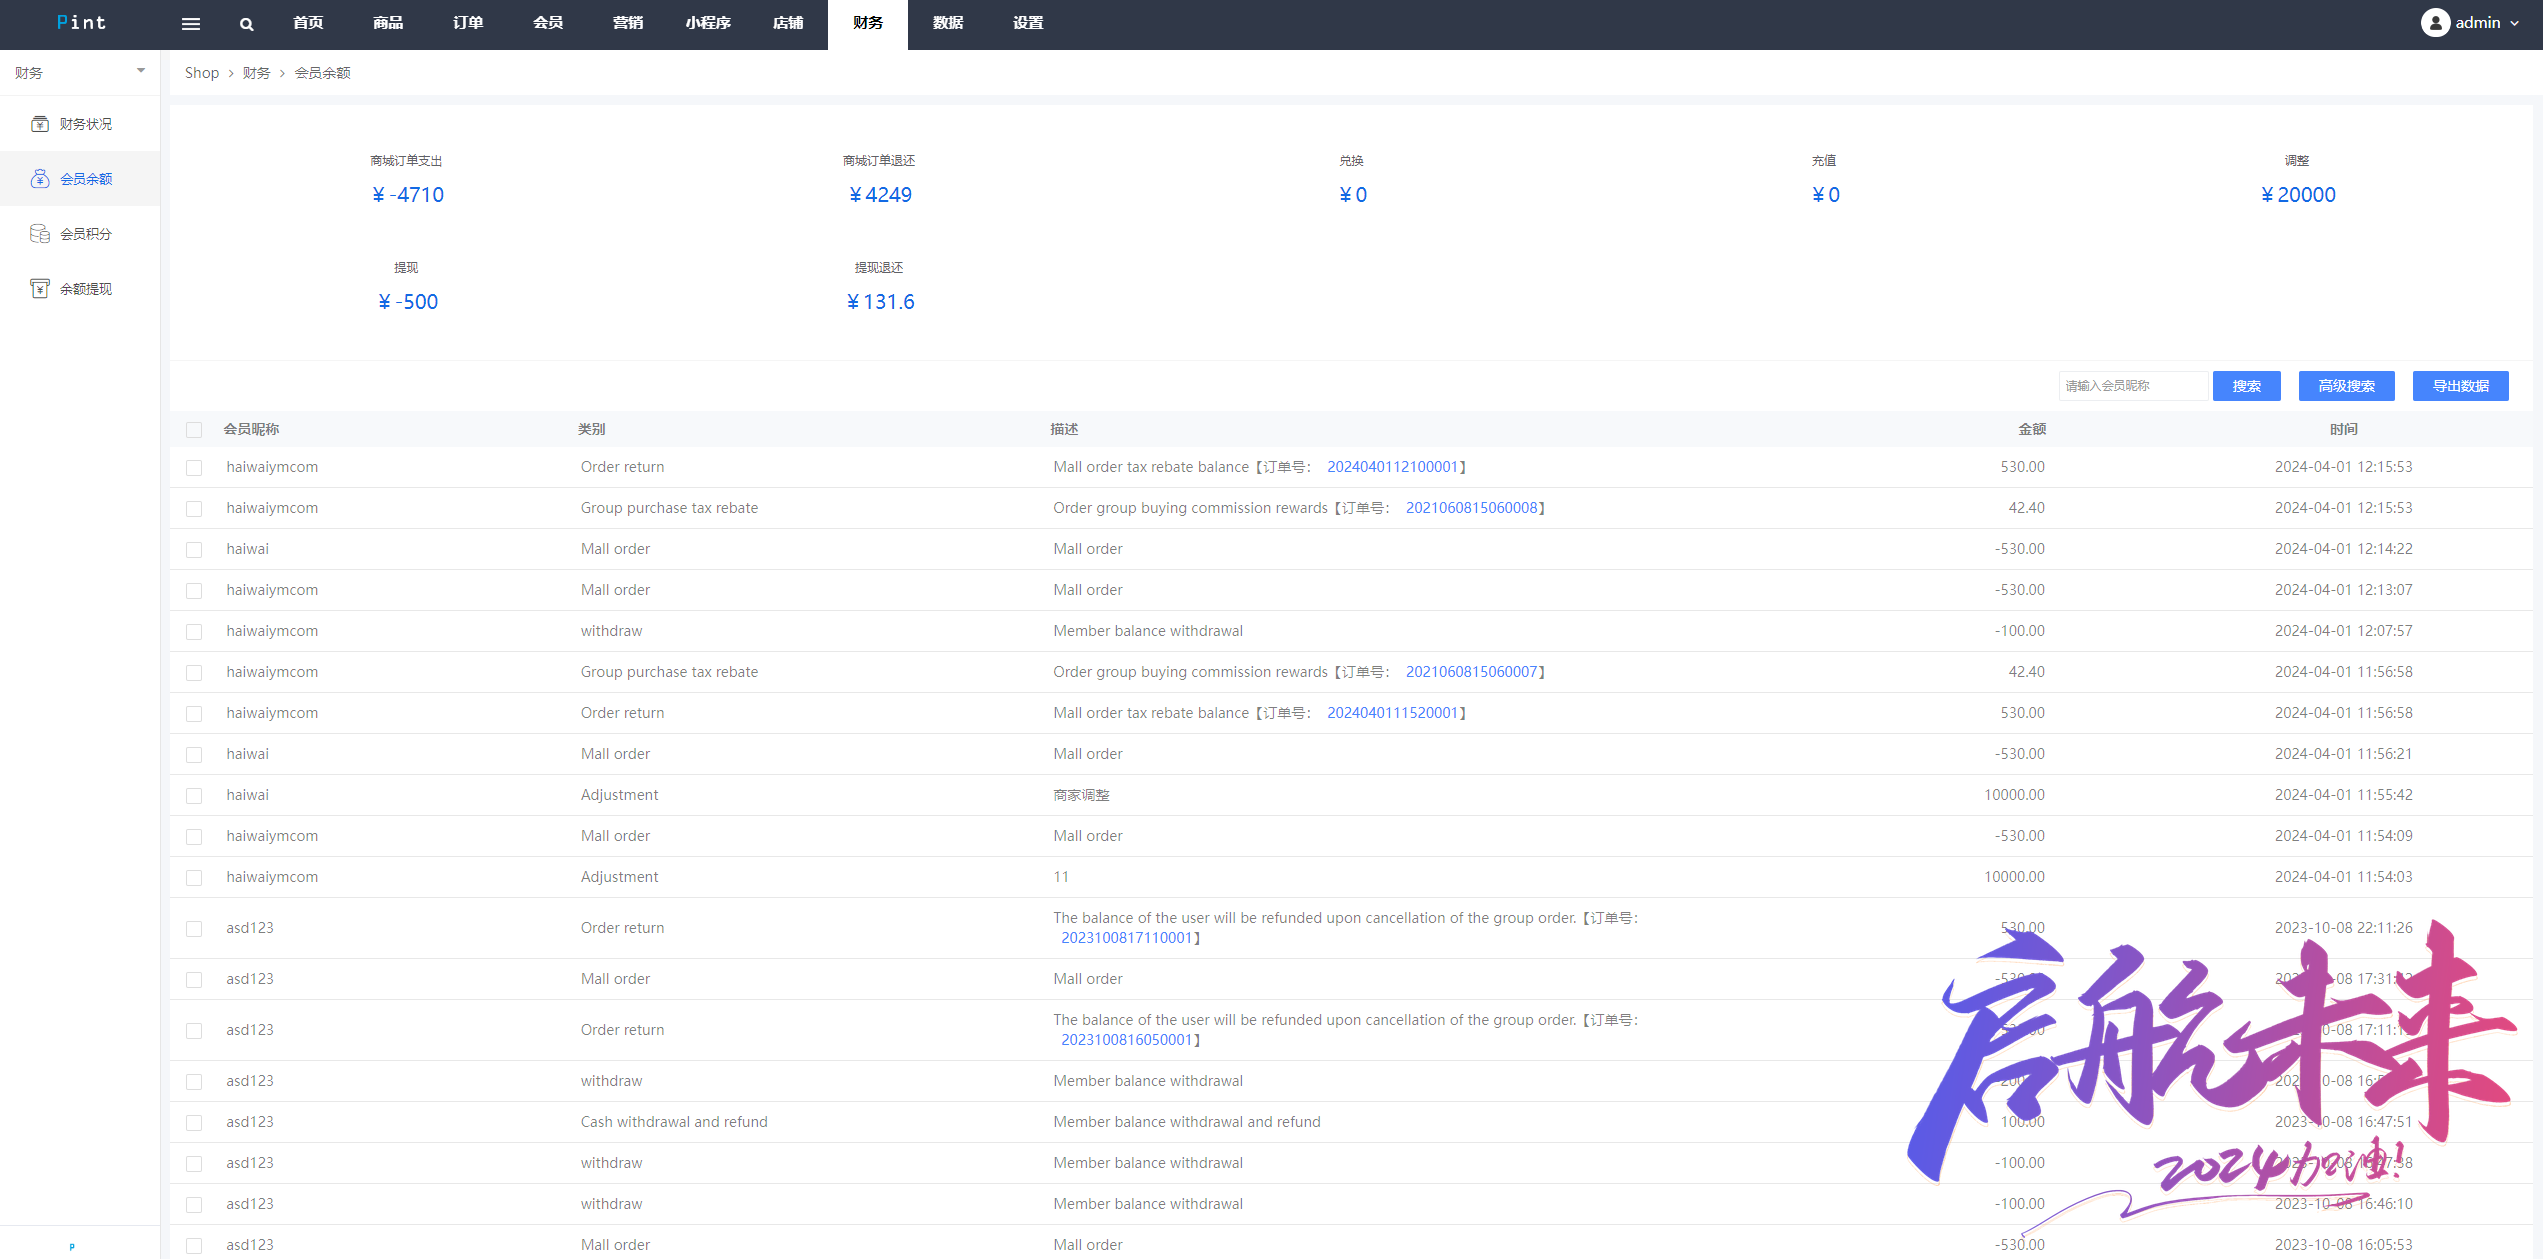Viewport: 2543px width, 1259px height.
Task: Click the Cash withdrawal and refund category cell
Action: click(x=674, y=1122)
